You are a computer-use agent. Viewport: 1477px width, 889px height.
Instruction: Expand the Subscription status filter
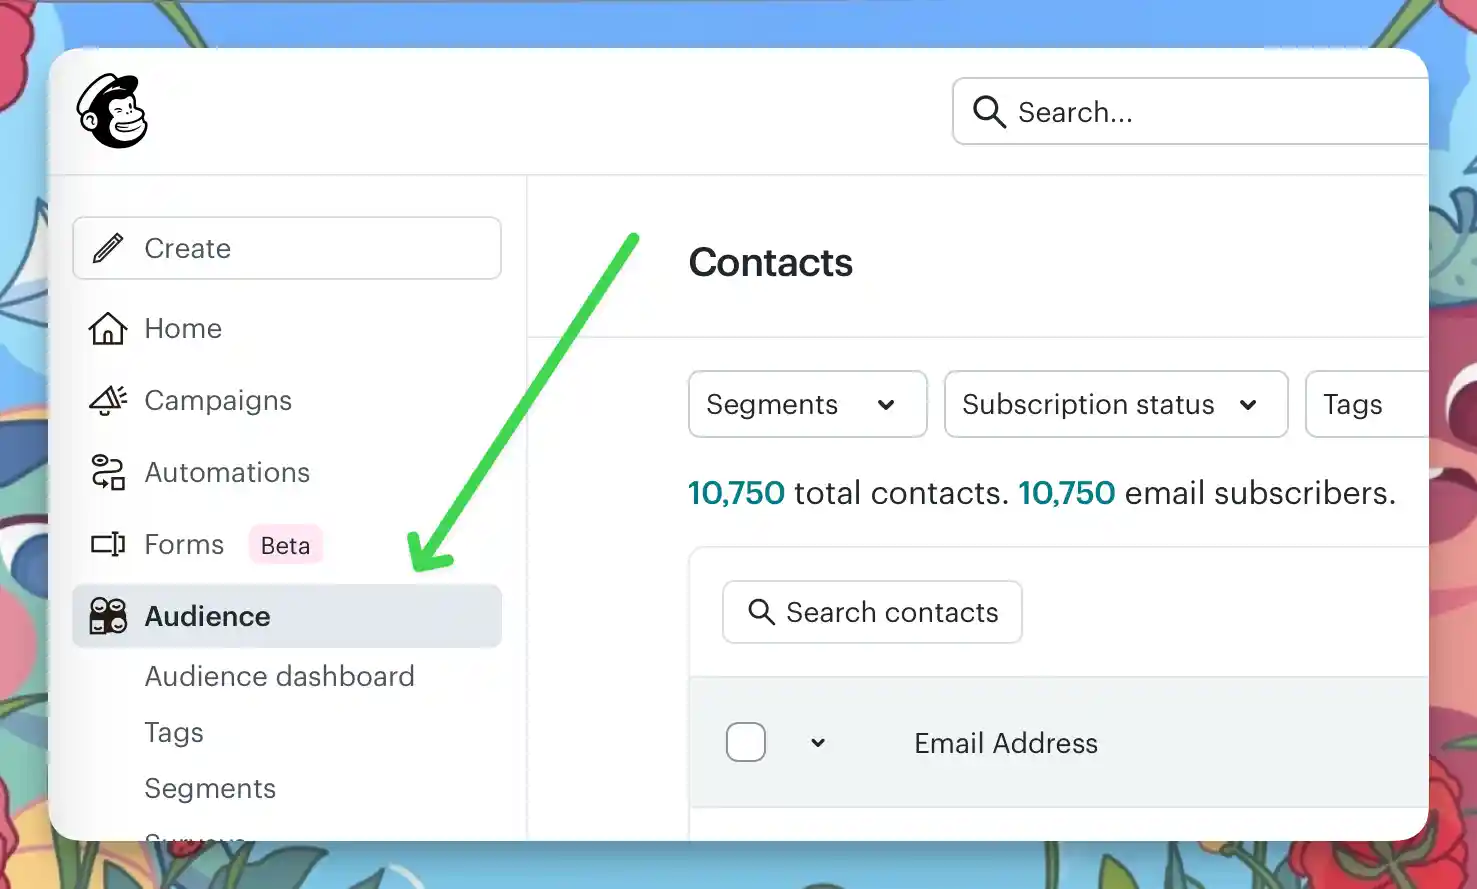click(x=1115, y=404)
